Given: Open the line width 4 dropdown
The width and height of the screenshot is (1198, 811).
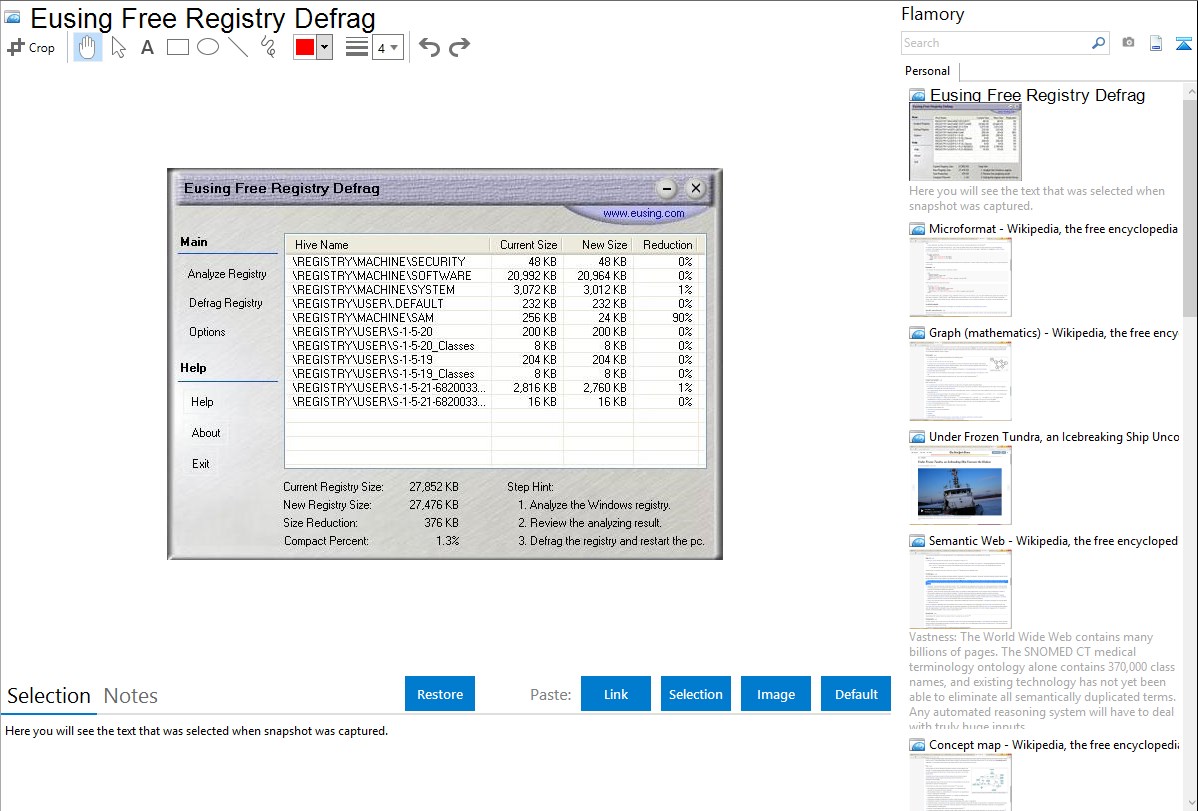Looking at the screenshot, I should coord(387,47).
